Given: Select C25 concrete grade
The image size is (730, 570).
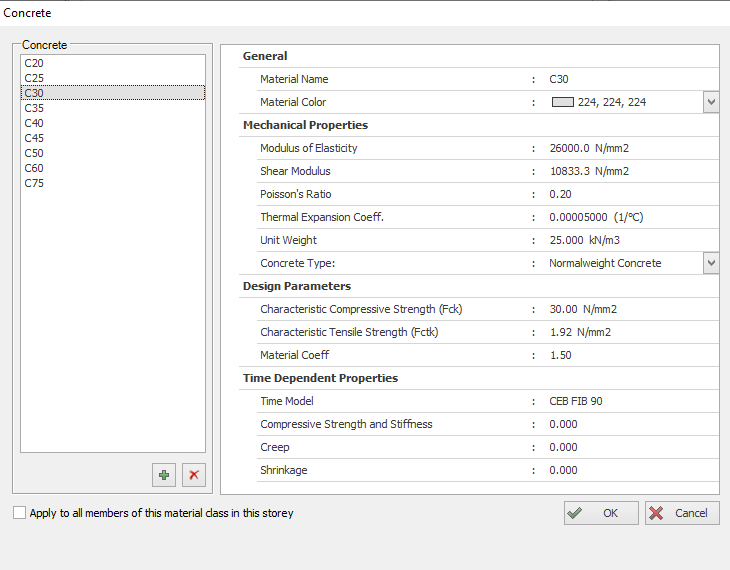Looking at the screenshot, I should (34, 78).
